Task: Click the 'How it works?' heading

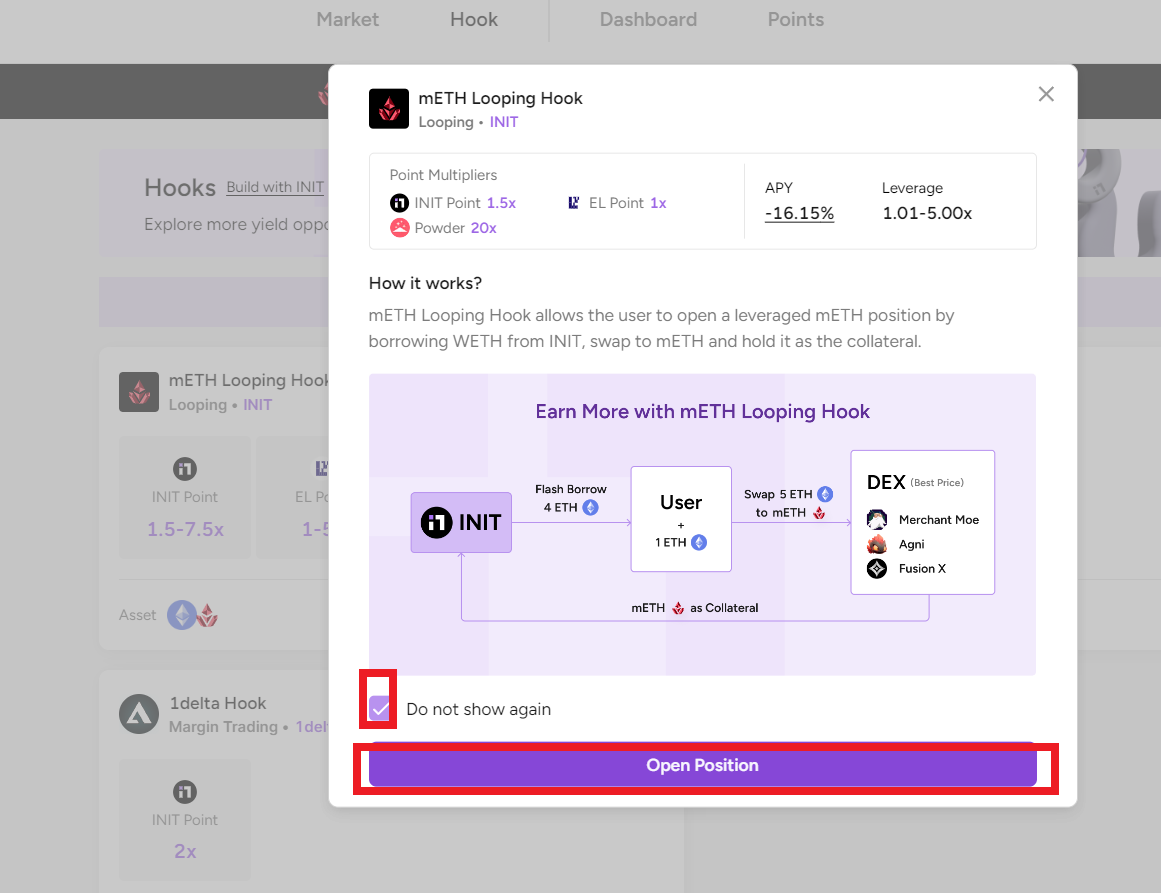Action: tap(425, 283)
